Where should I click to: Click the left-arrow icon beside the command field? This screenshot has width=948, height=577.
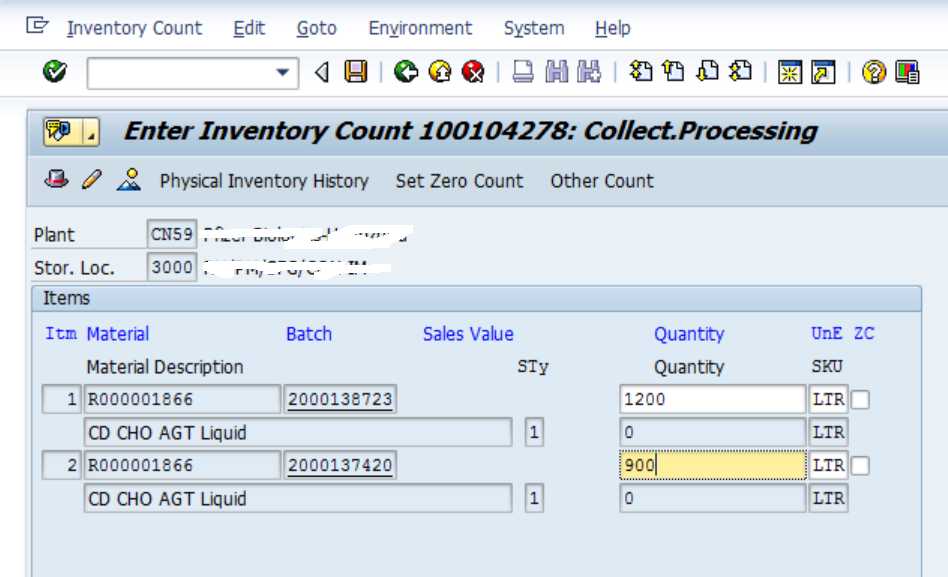point(322,73)
